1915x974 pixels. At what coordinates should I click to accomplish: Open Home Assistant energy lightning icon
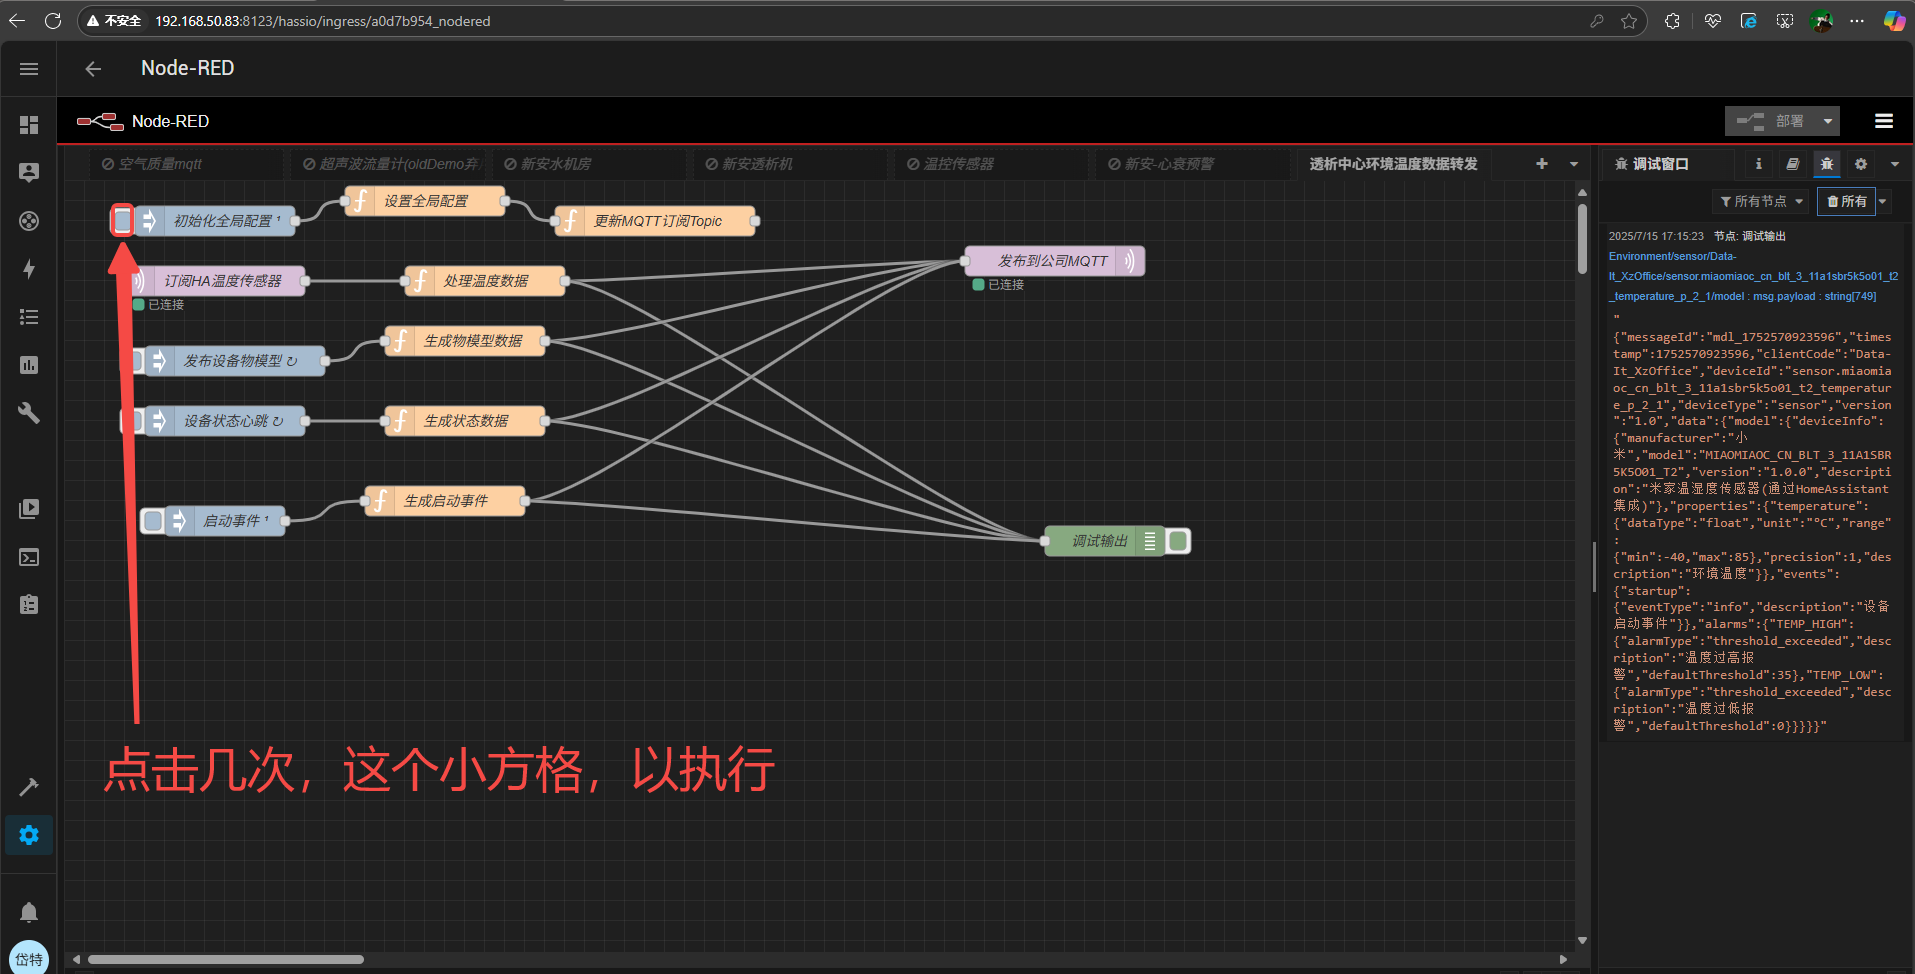(x=29, y=269)
